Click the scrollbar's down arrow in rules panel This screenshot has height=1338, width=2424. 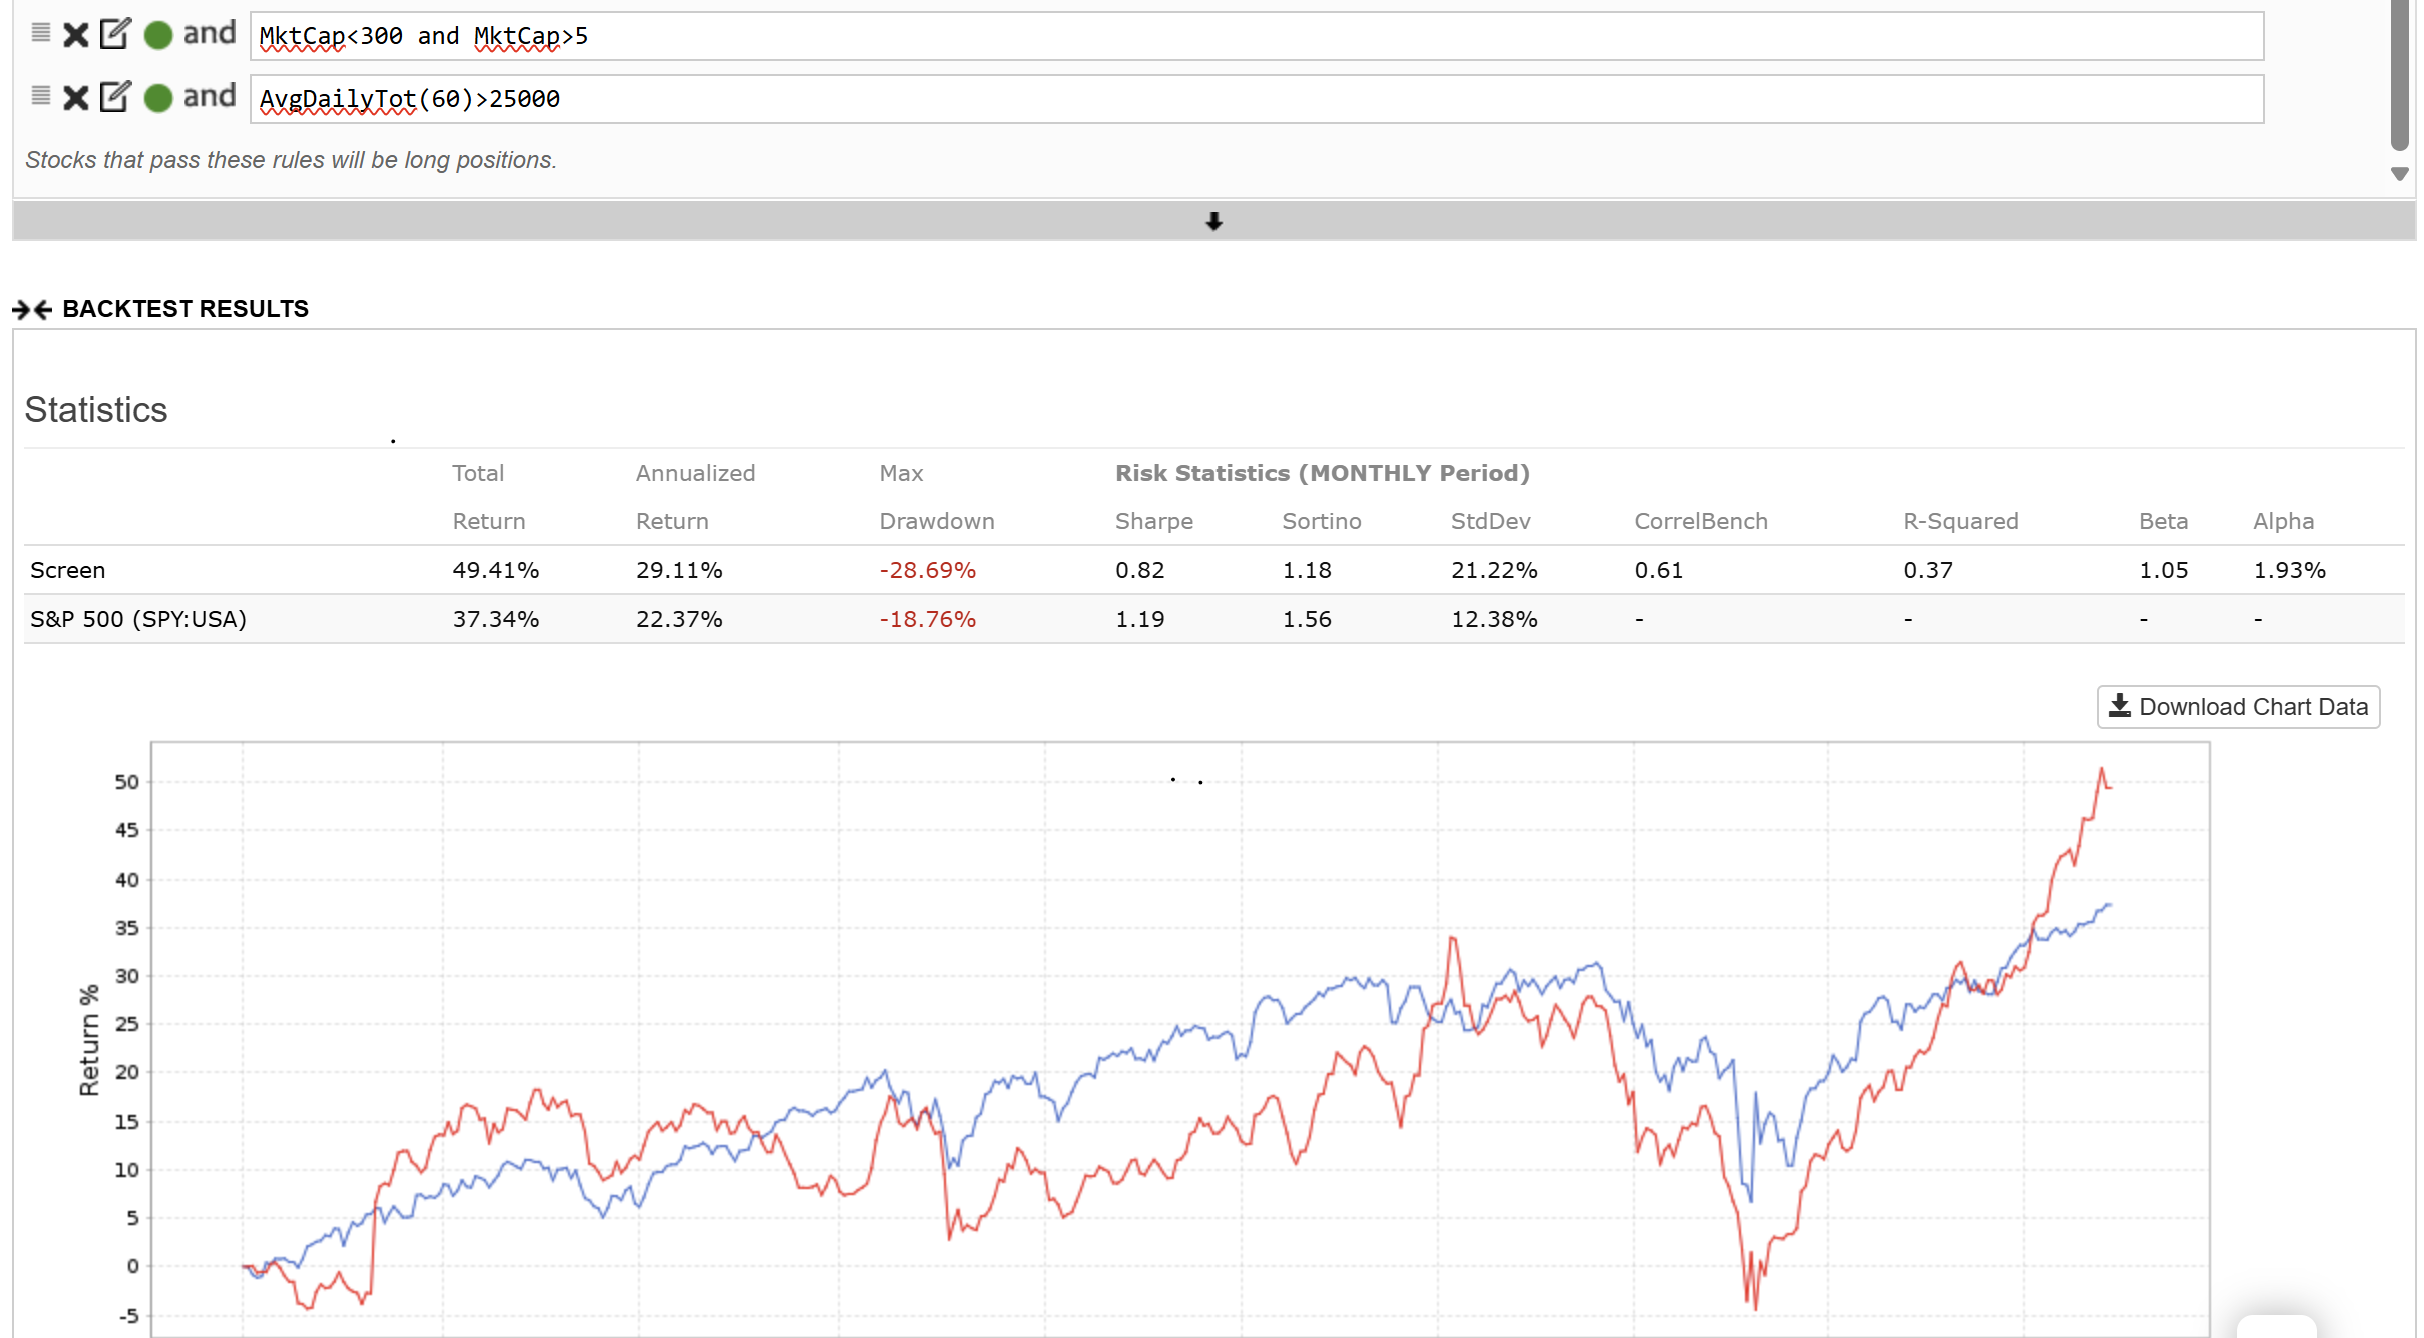(2399, 174)
